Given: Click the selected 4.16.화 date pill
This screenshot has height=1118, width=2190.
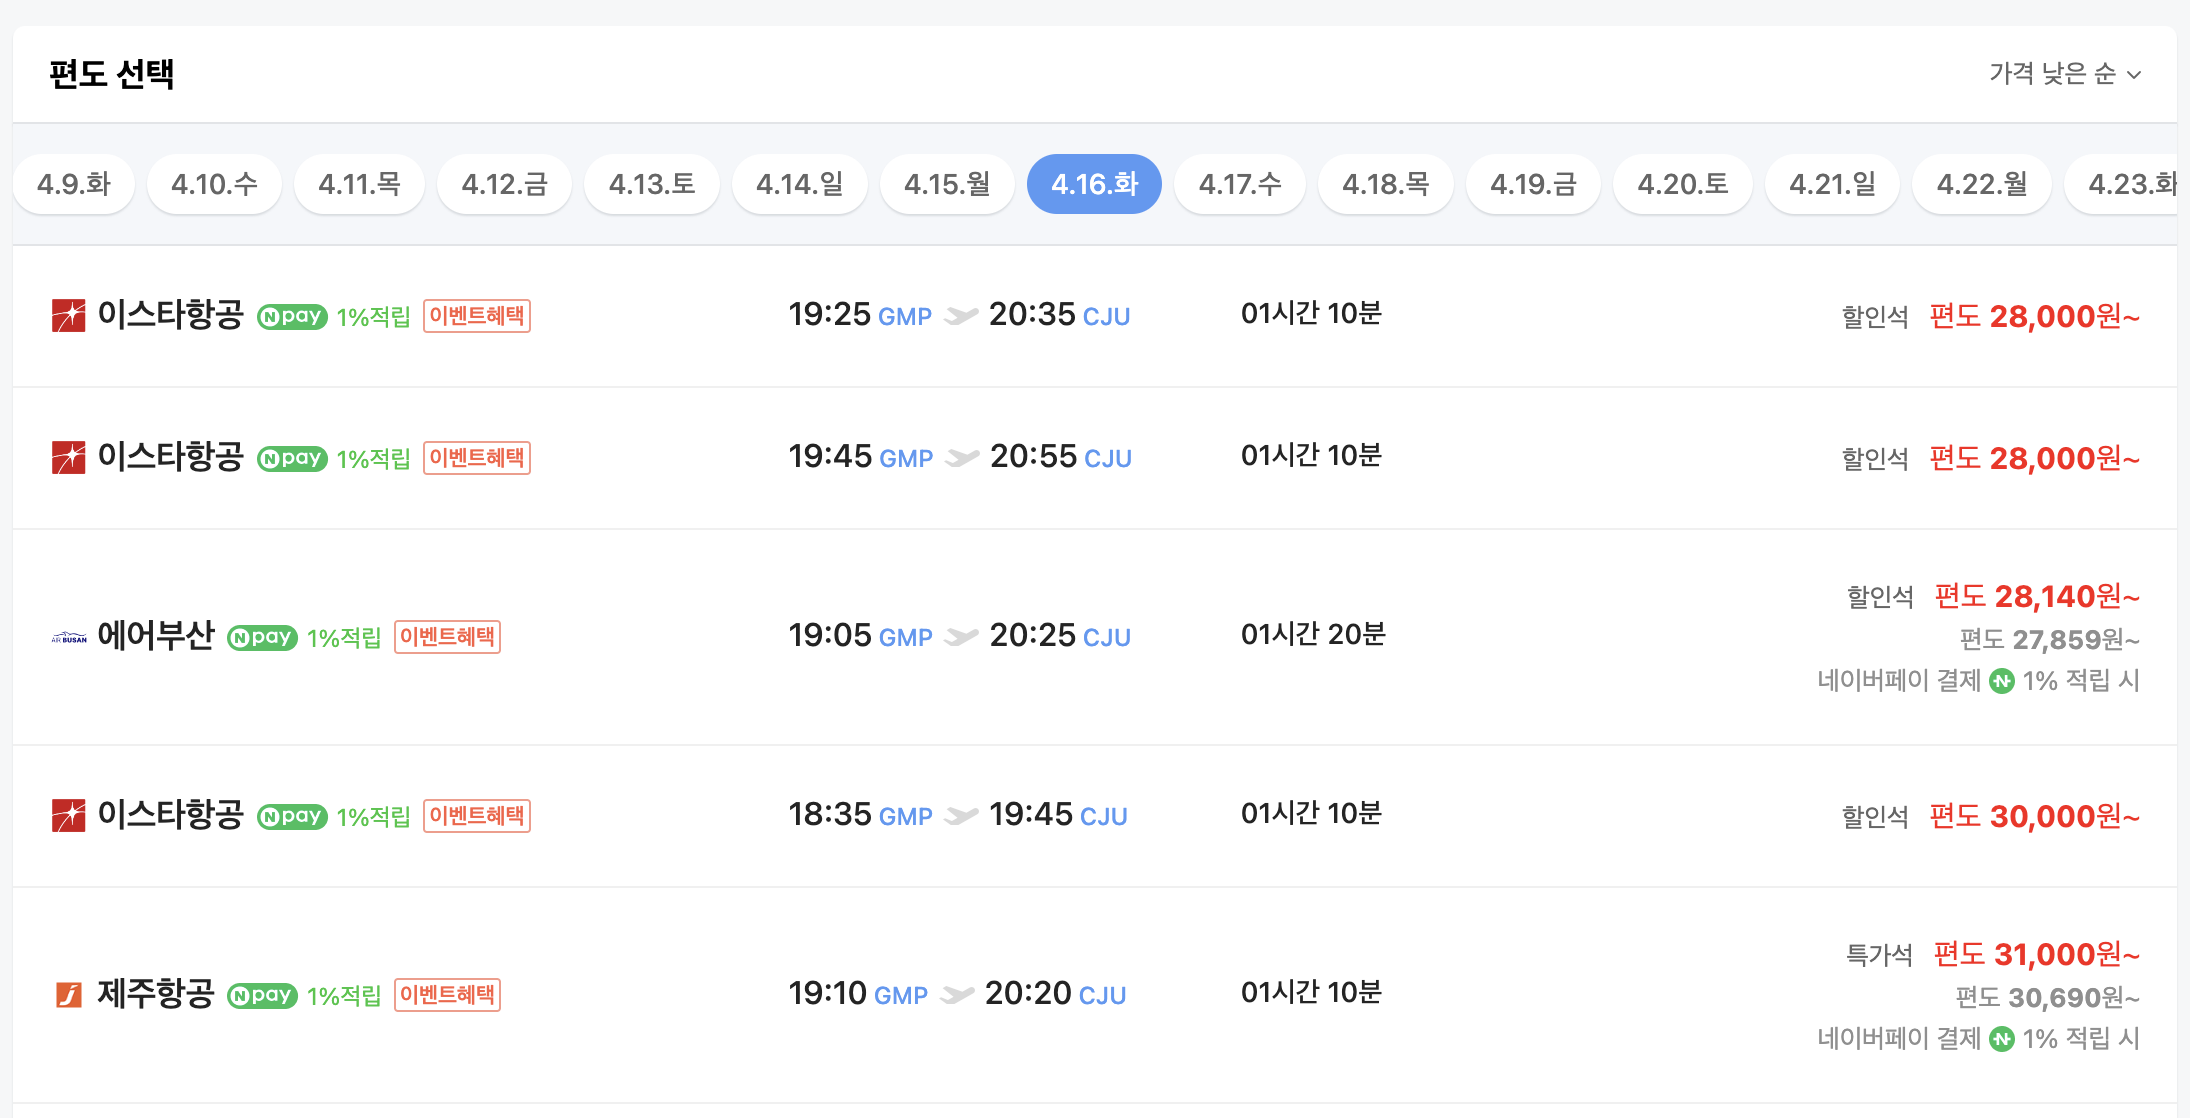Looking at the screenshot, I should (x=1094, y=184).
